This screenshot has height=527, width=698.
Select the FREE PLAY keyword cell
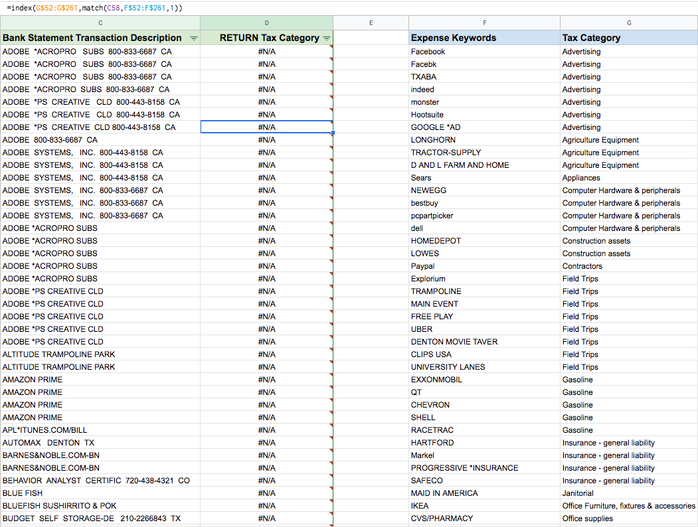(x=484, y=316)
